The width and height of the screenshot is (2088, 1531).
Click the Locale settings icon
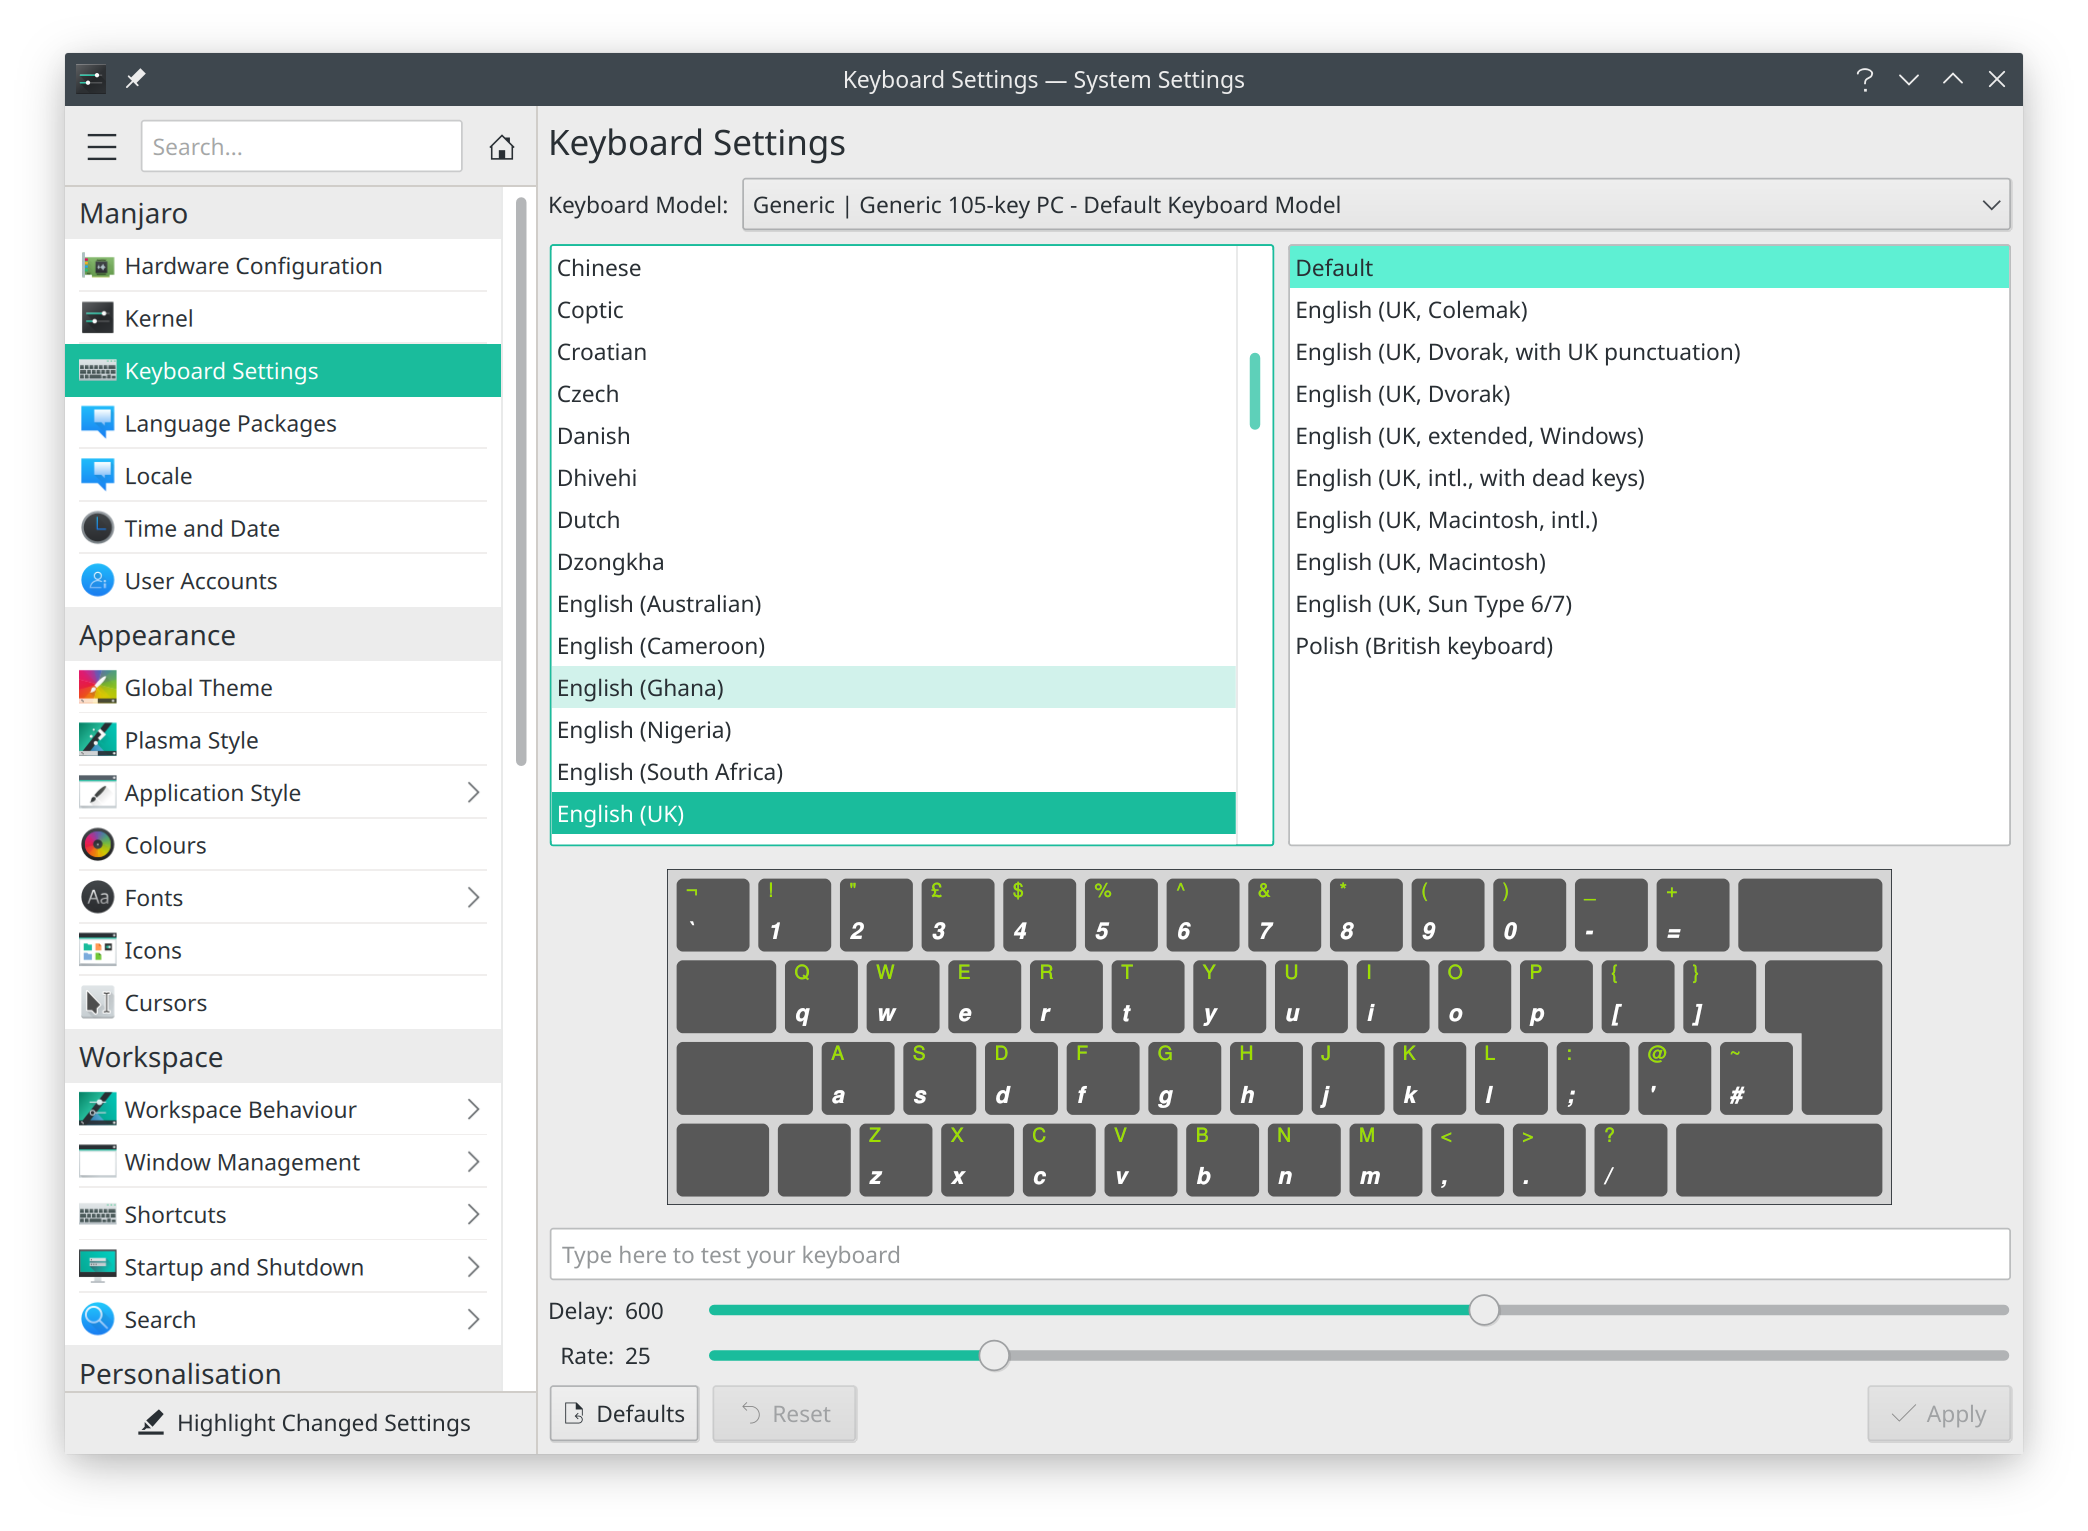click(99, 475)
